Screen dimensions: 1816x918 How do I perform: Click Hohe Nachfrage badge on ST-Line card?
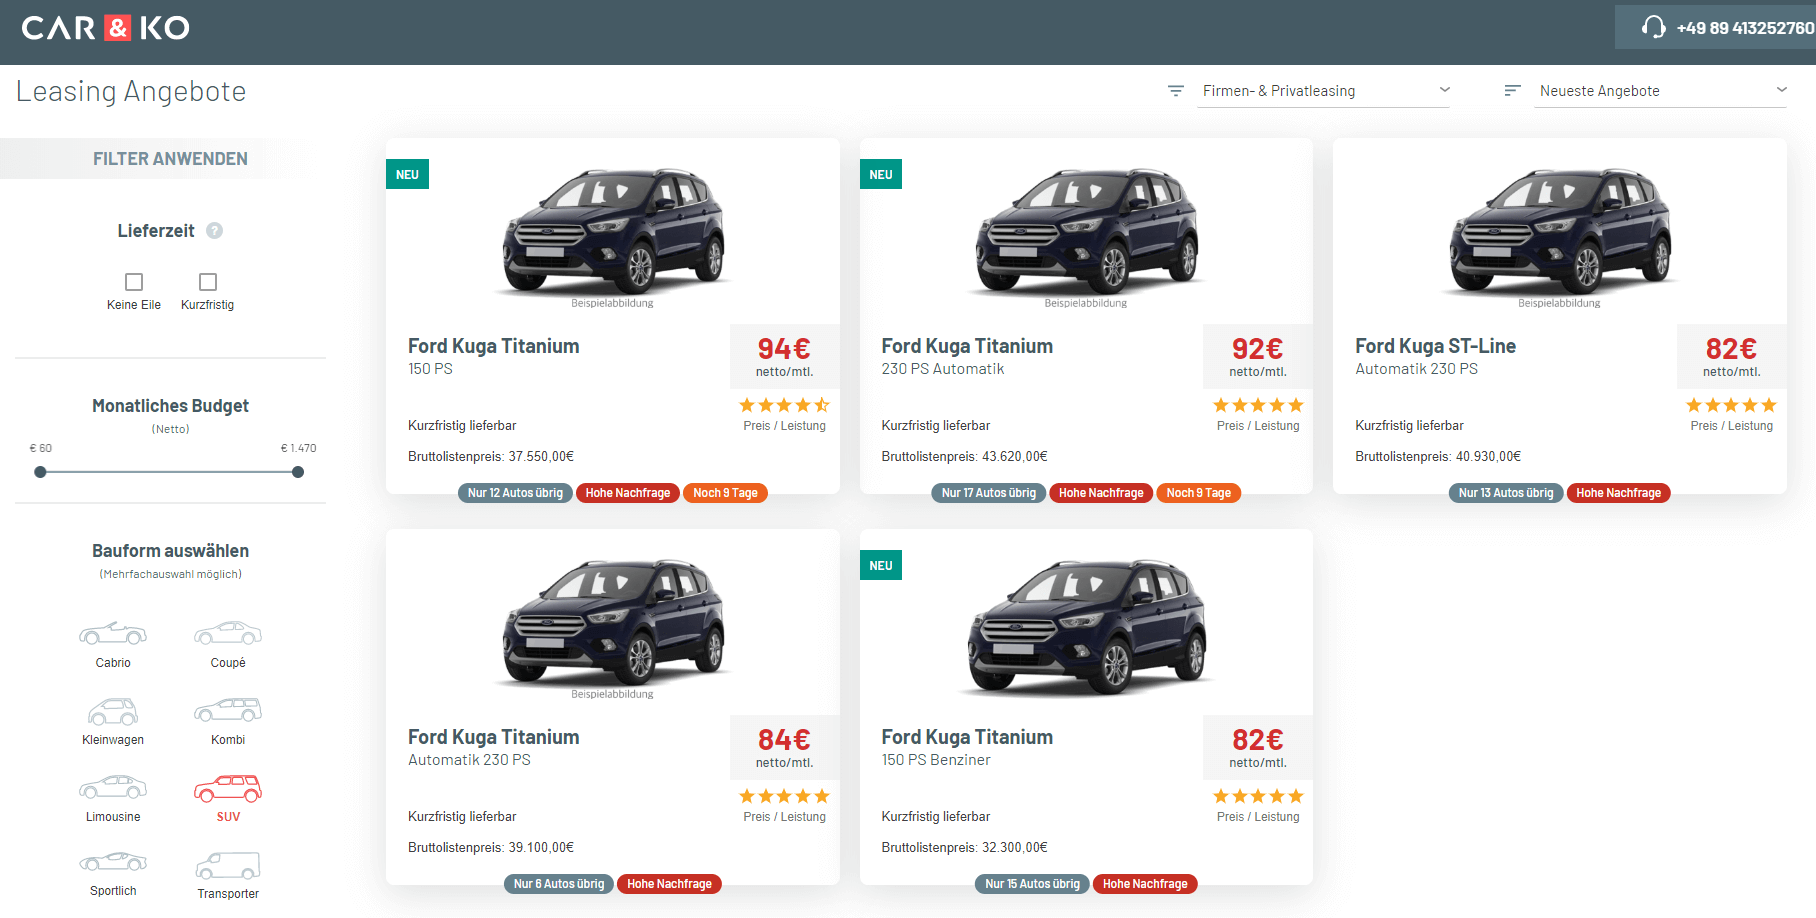point(1618,493)
